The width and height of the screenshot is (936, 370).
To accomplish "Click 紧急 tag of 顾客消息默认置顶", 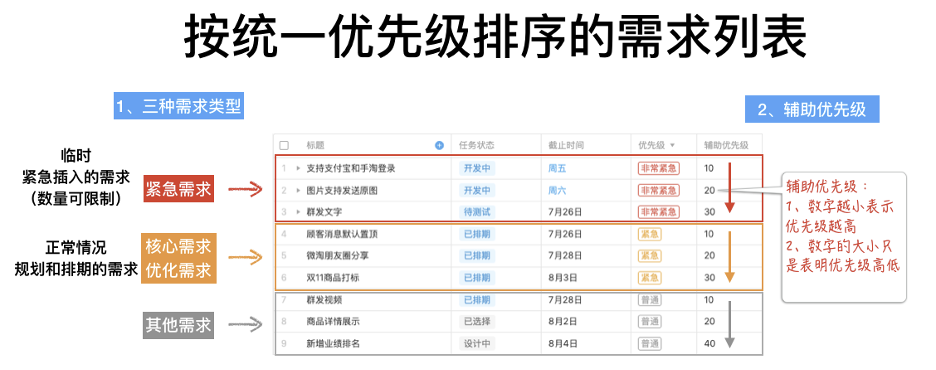I will pos(649,234).
